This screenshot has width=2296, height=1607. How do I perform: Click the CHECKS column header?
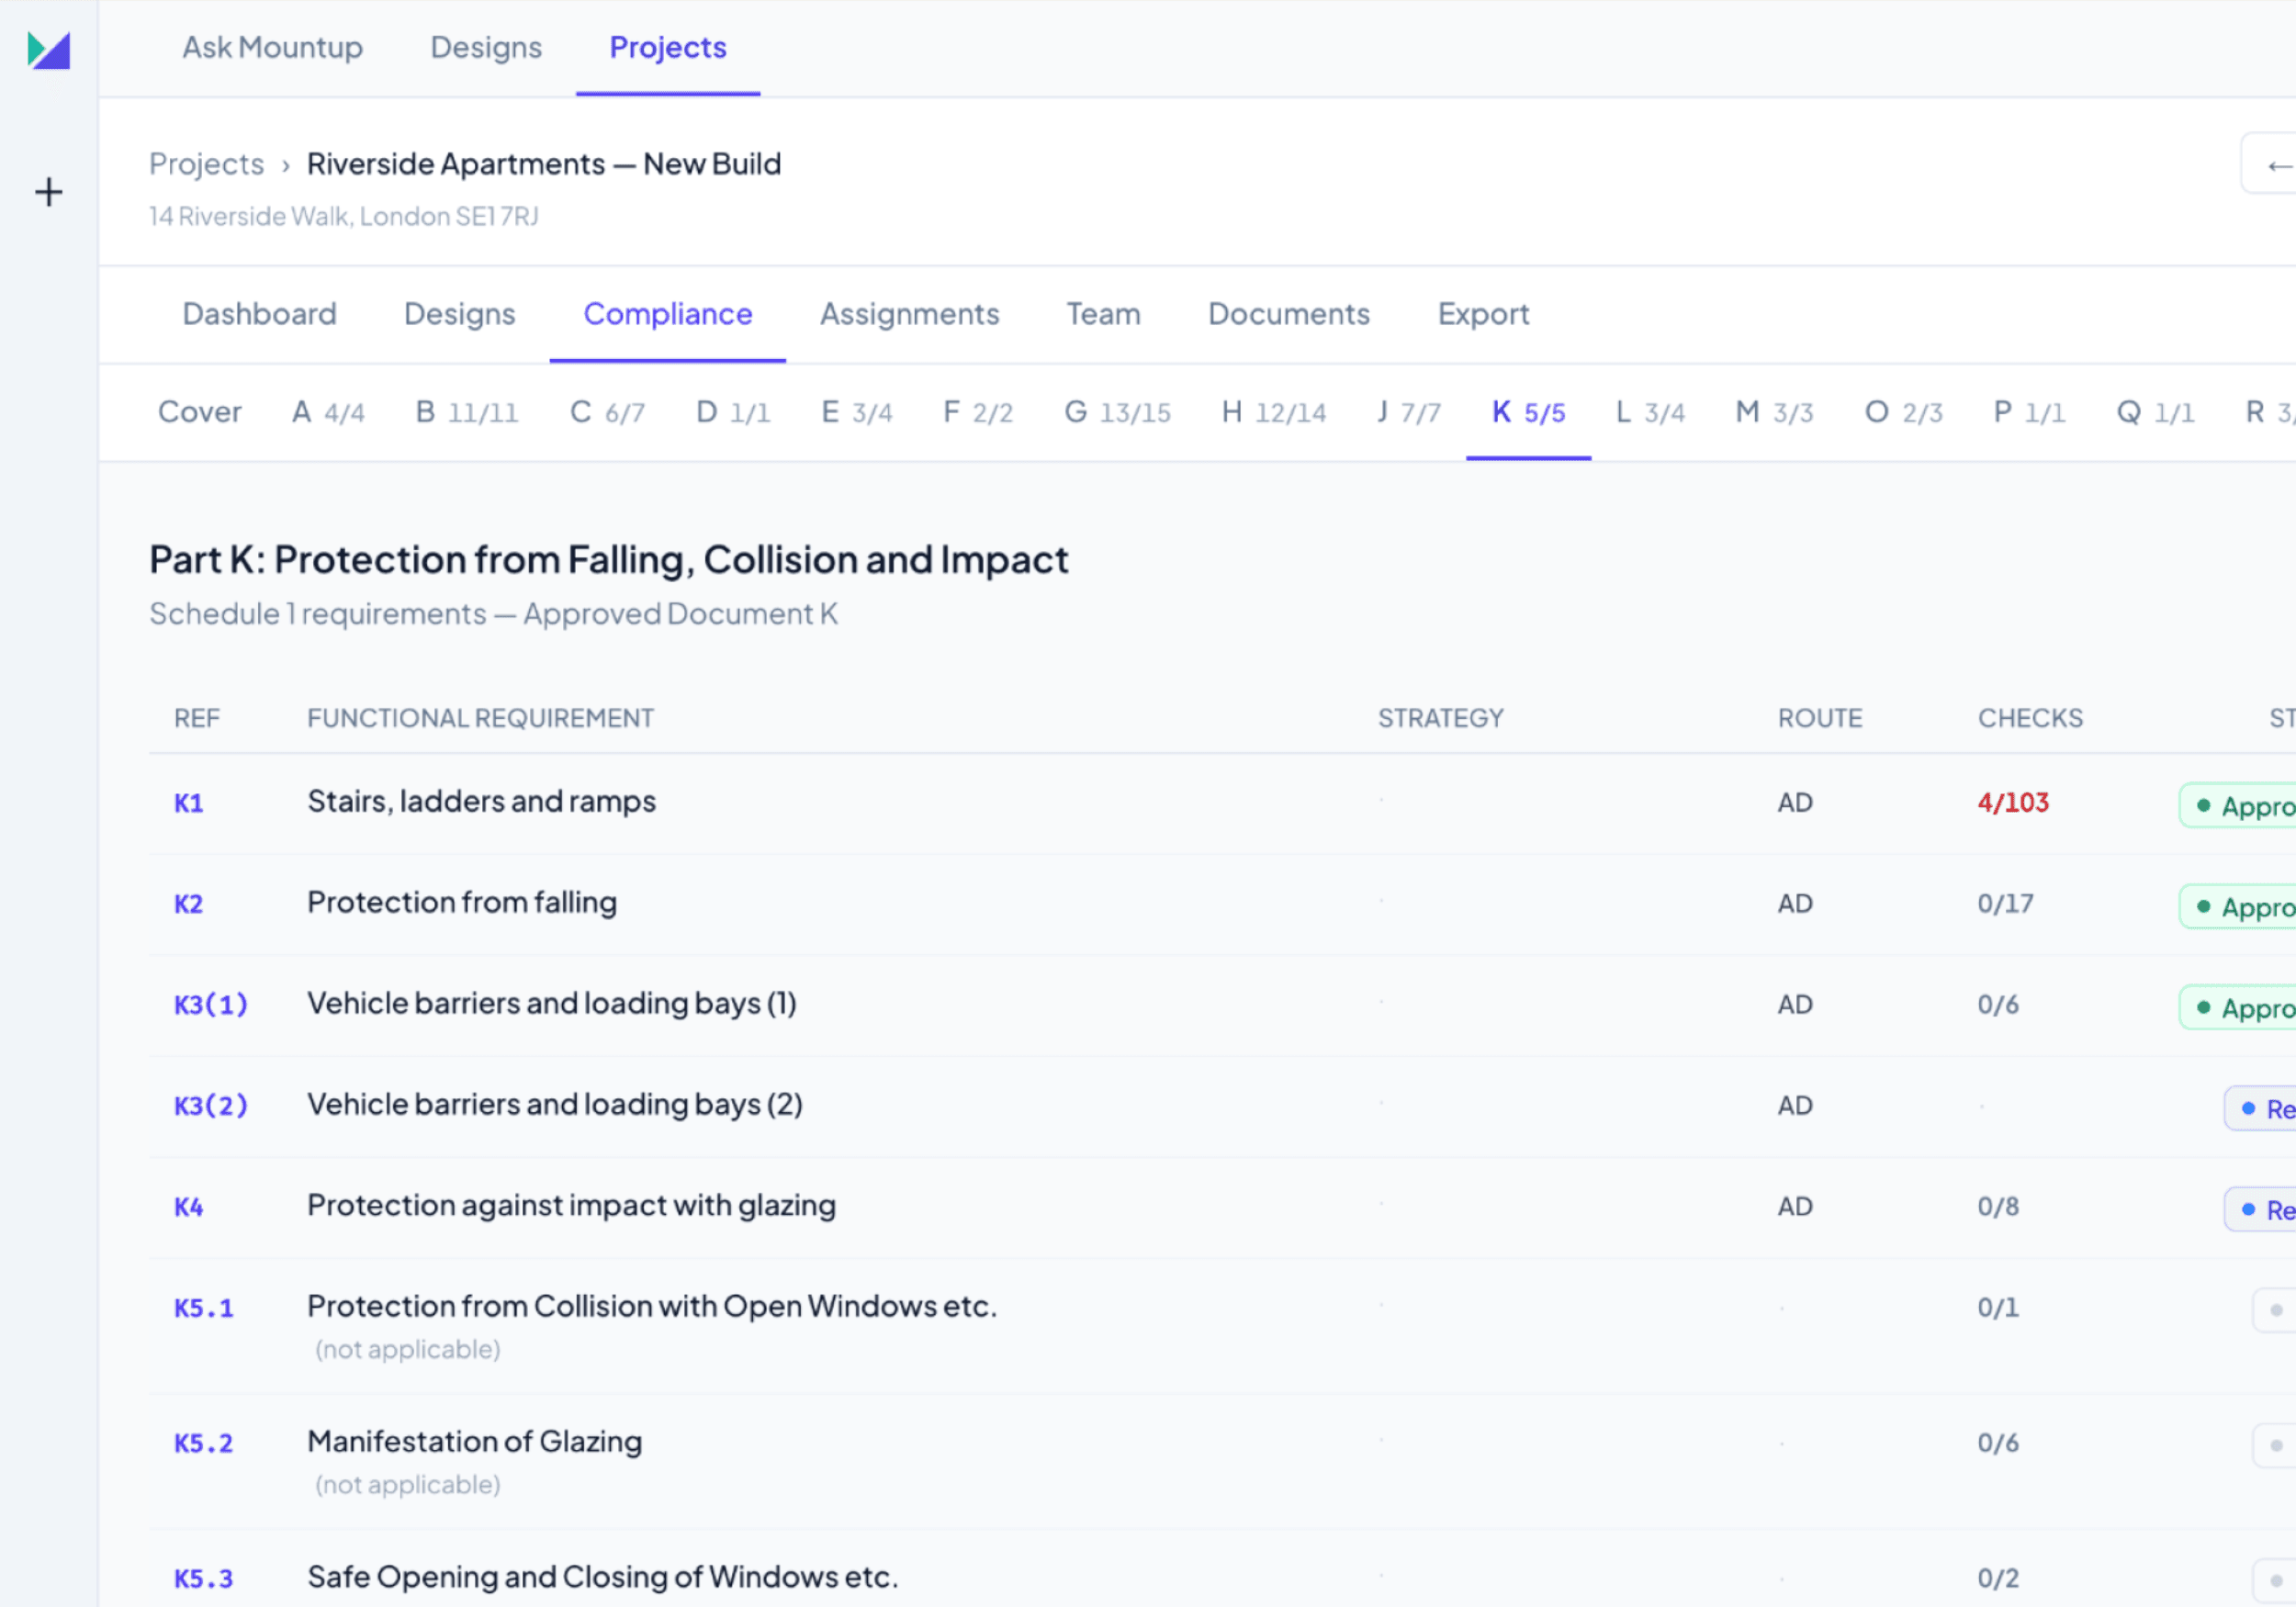(2030, 719)
